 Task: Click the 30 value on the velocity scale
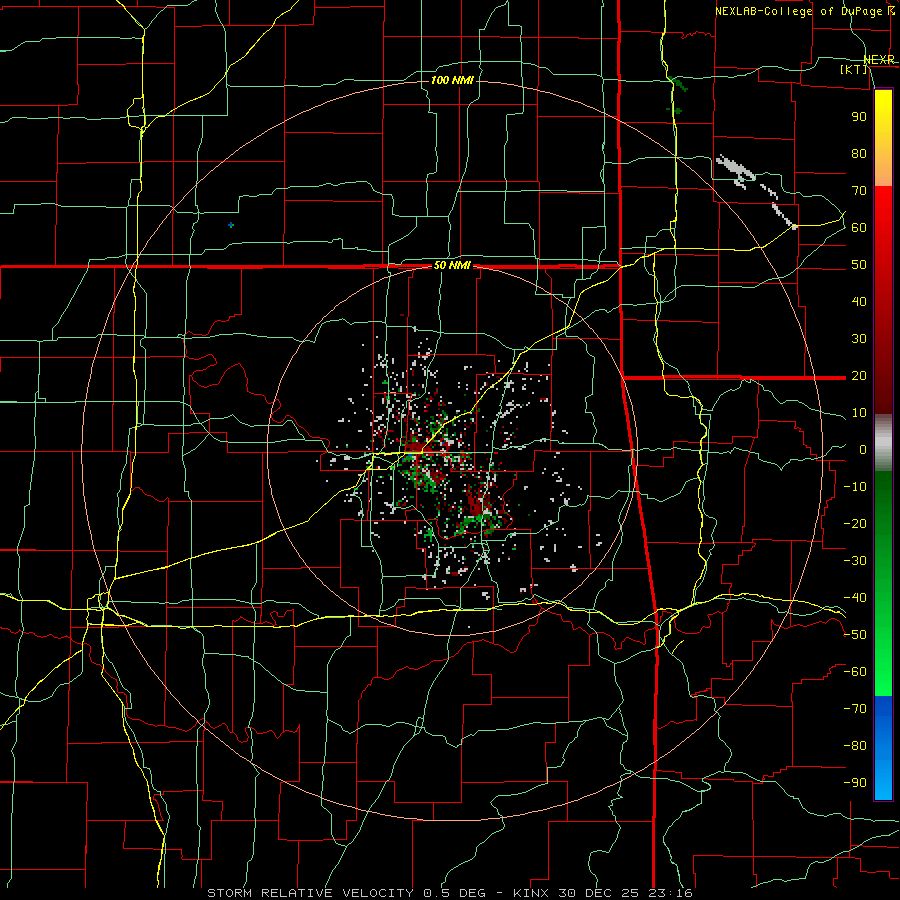point(859,339)
